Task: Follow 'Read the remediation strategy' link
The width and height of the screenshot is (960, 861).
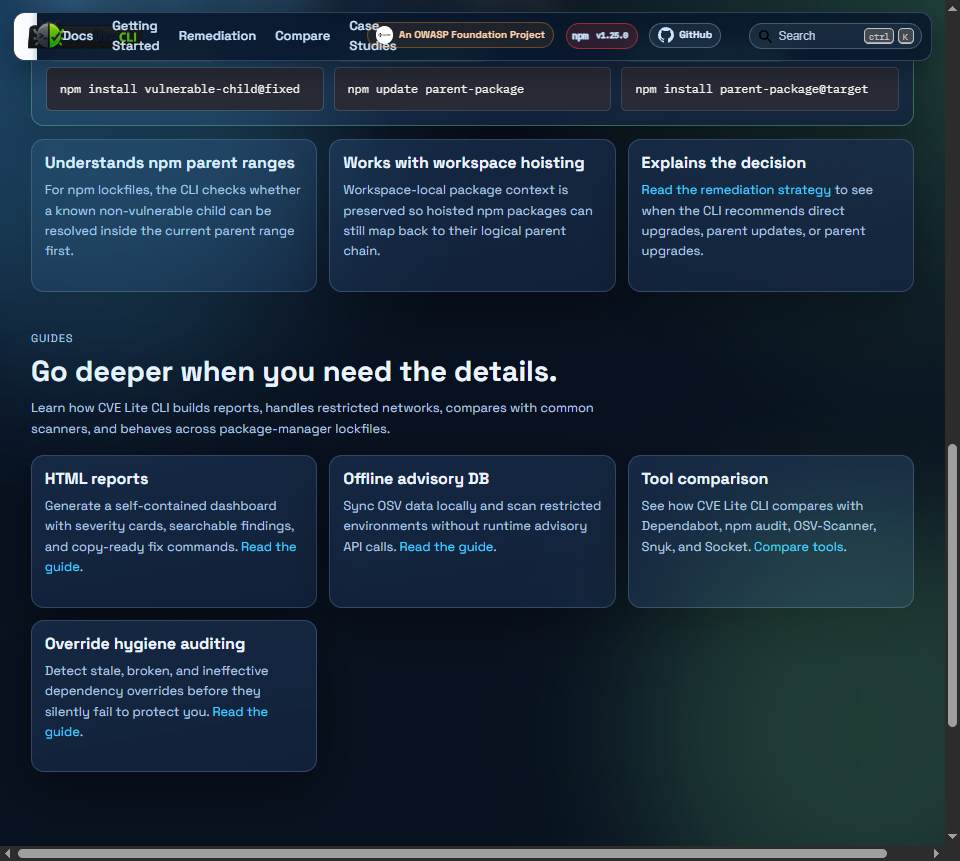Action: pyautogui.click(x=736, y=190)
